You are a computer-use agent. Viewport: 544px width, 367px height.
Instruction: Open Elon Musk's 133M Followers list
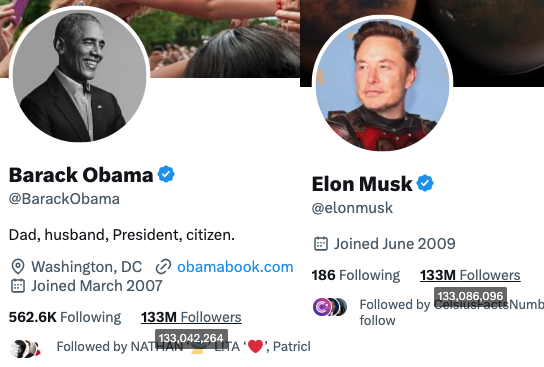pyautogui.click(x=470, y=275)
